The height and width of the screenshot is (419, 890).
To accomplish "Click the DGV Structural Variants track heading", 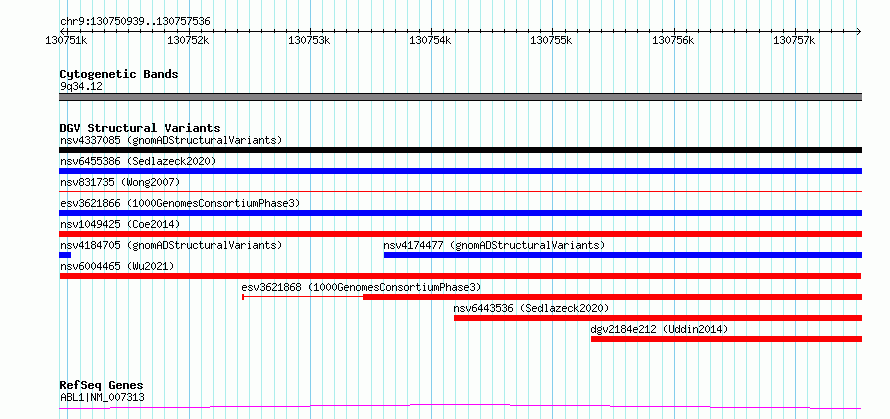I will [x=140, y=128].
